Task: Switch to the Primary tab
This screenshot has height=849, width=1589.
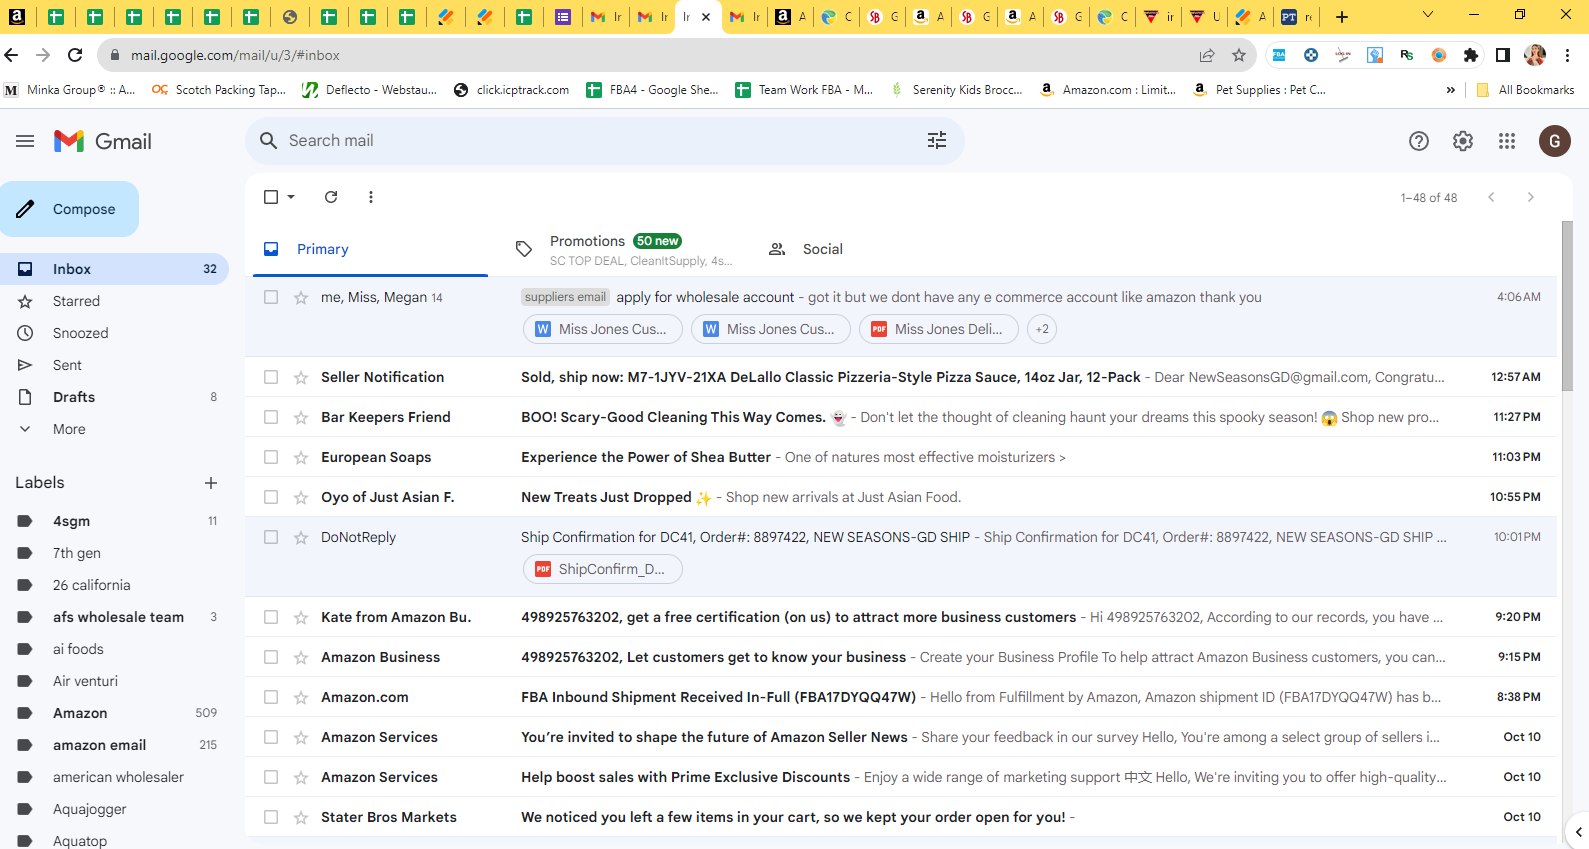Action: click(x=370, y=249)
